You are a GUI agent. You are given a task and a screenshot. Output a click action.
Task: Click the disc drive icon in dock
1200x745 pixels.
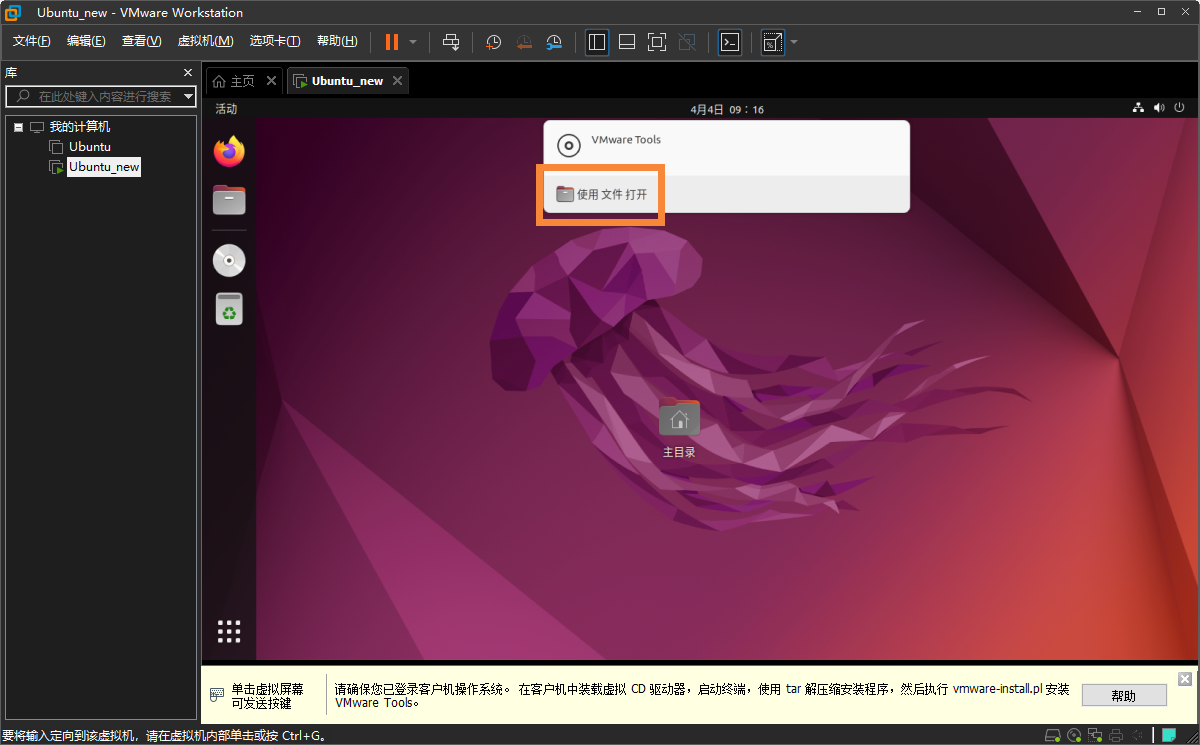coord(229,261)
